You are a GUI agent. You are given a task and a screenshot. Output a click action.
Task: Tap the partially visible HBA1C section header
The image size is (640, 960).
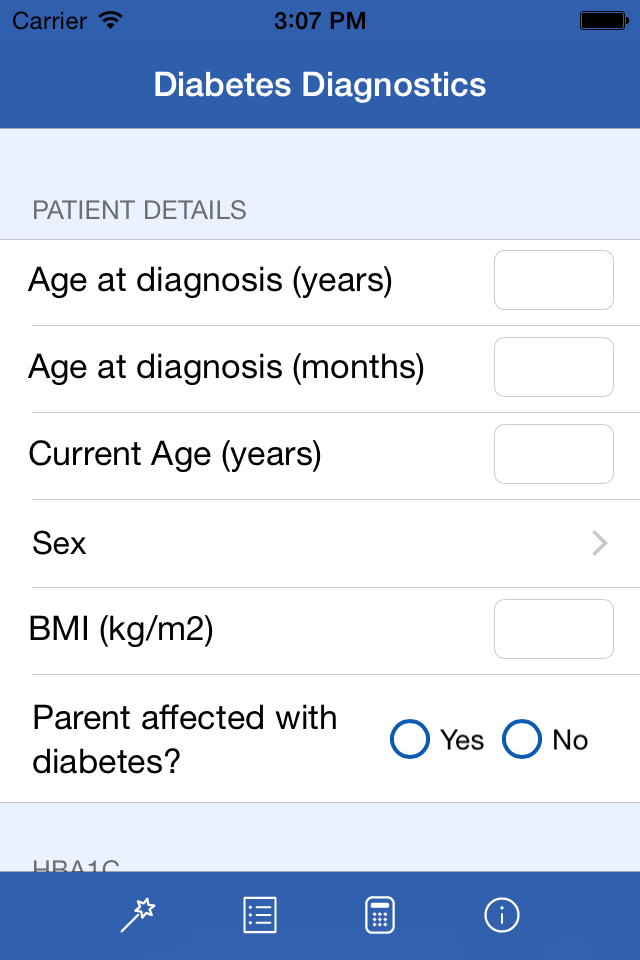pos(76,865)
